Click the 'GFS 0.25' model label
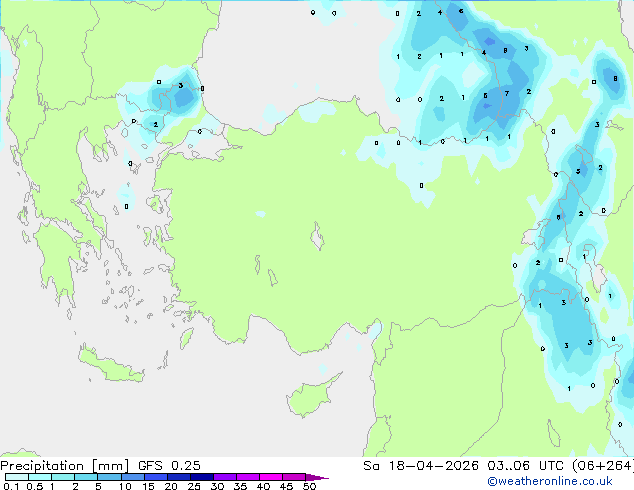The image size is (634, 490). [169, 466]
